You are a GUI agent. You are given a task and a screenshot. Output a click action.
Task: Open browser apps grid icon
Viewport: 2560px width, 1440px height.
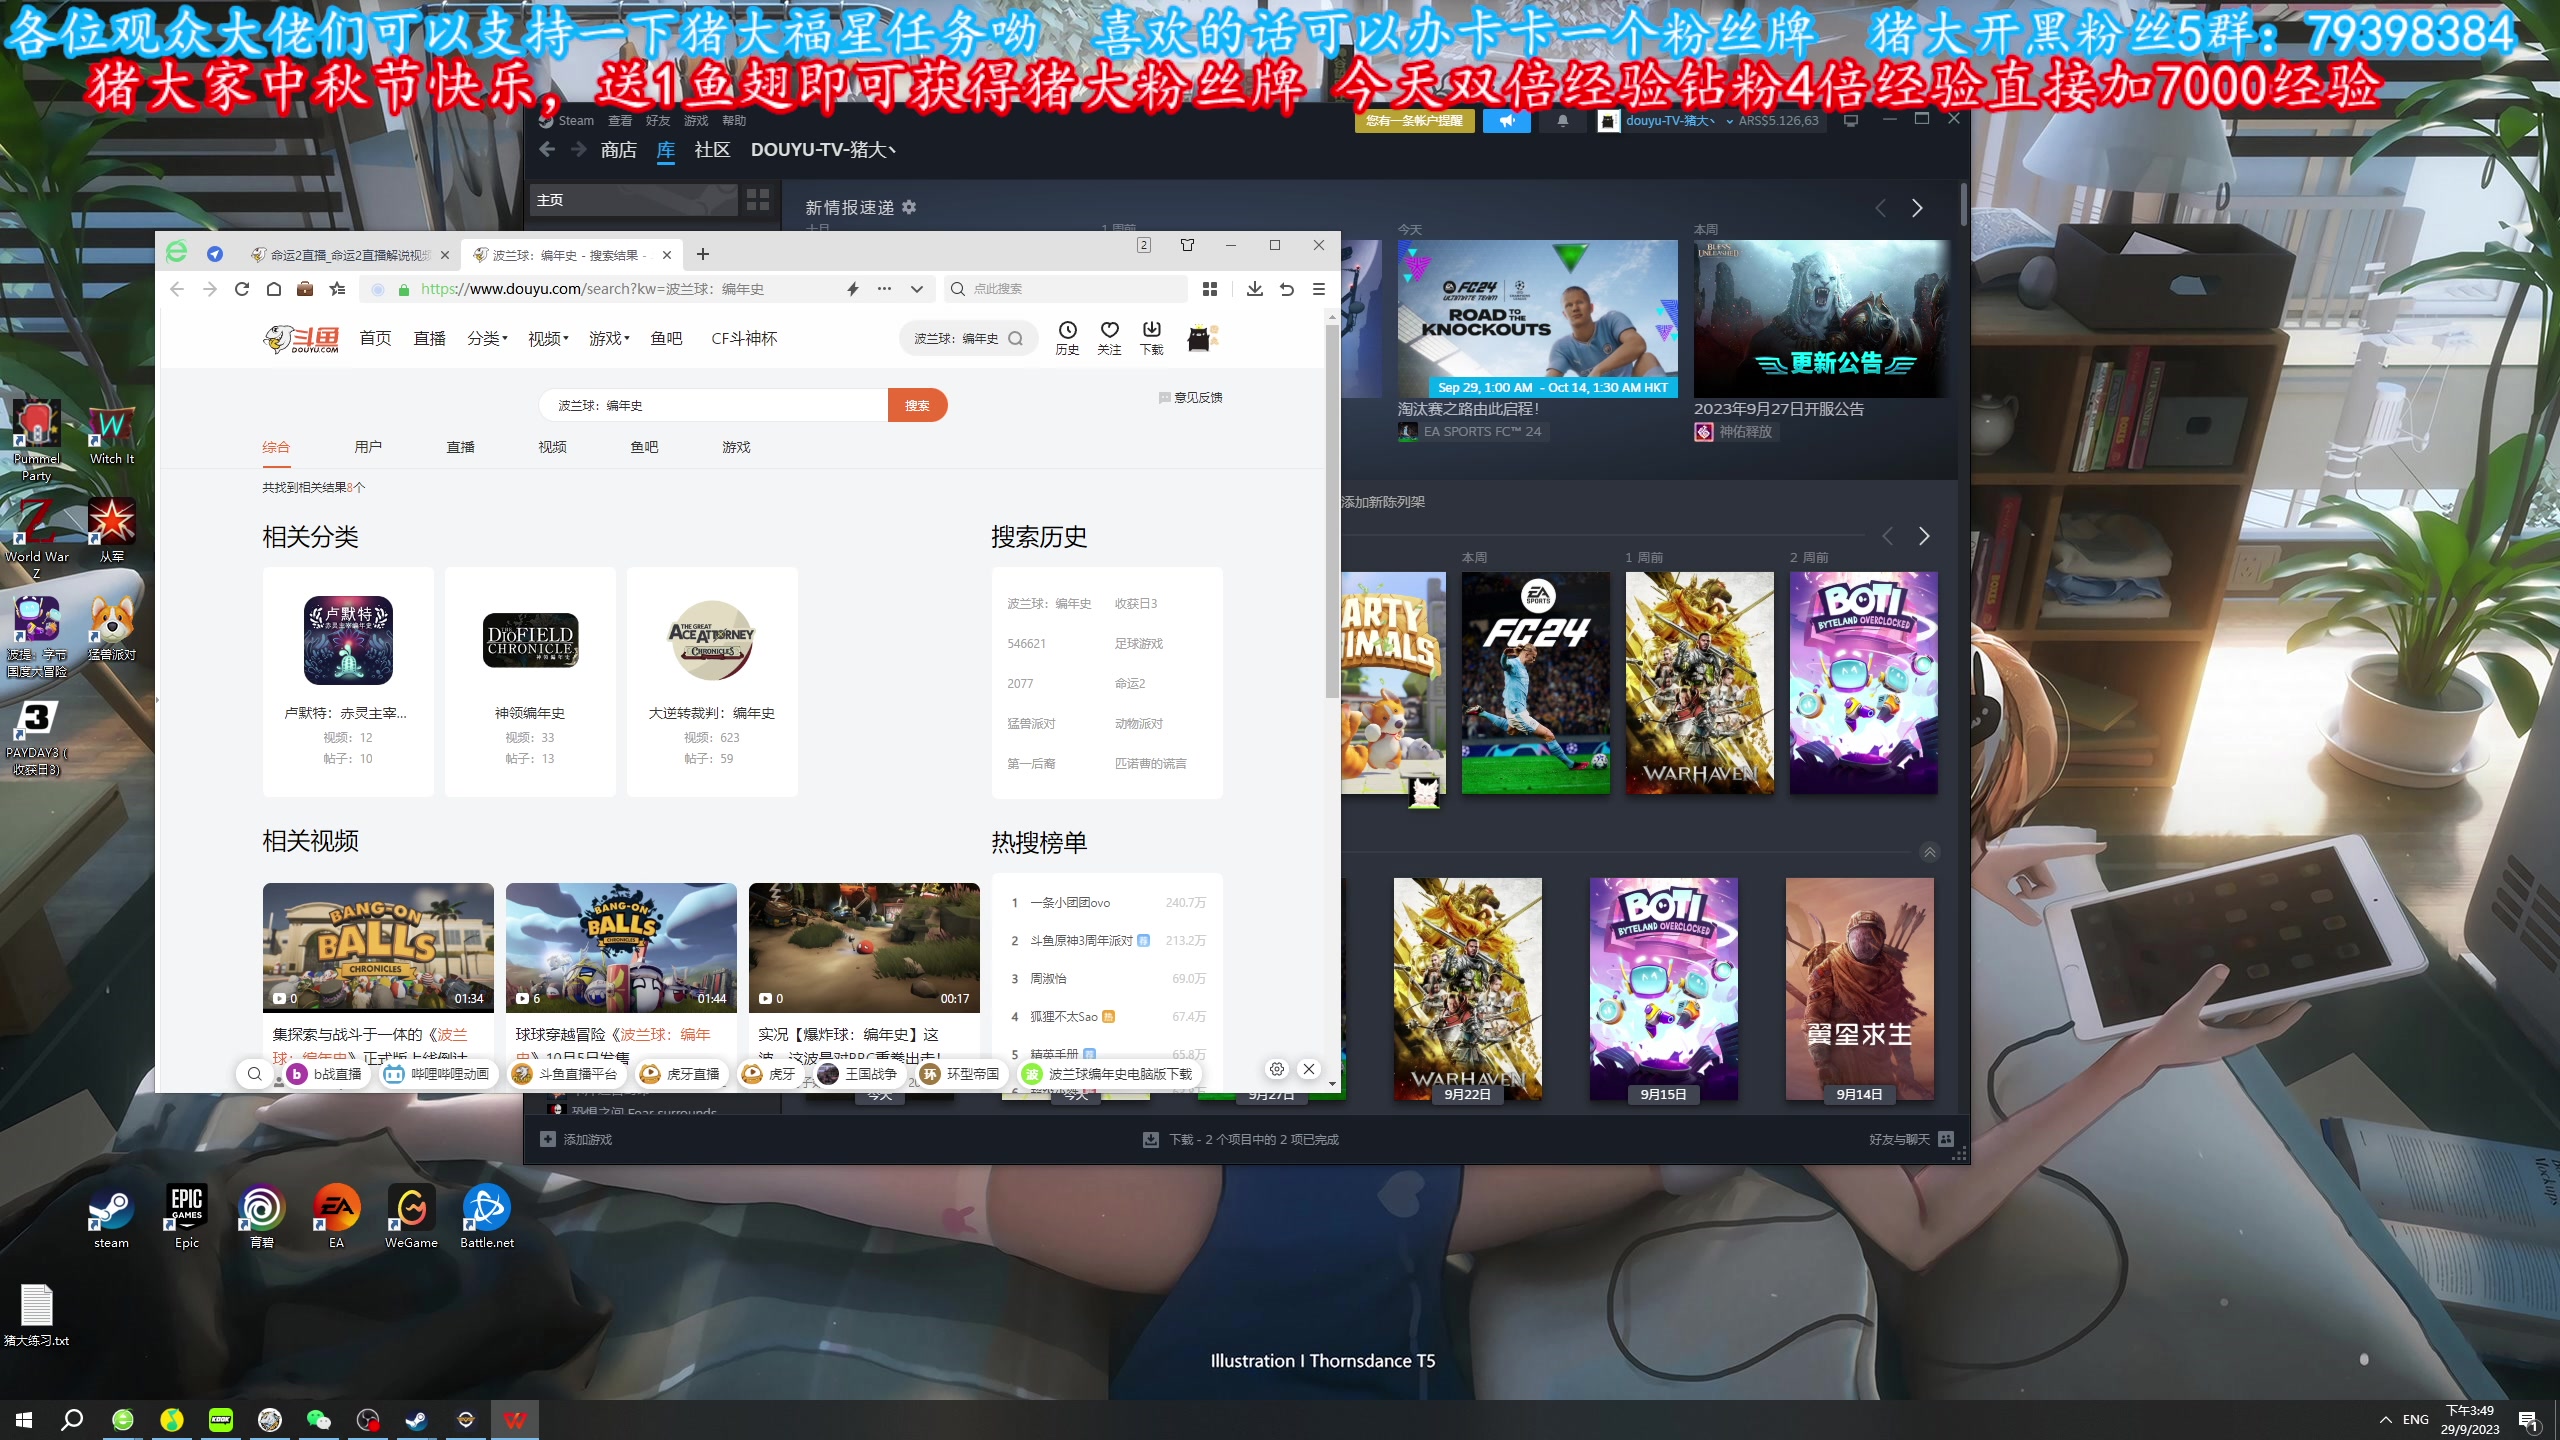(1210, 289)
